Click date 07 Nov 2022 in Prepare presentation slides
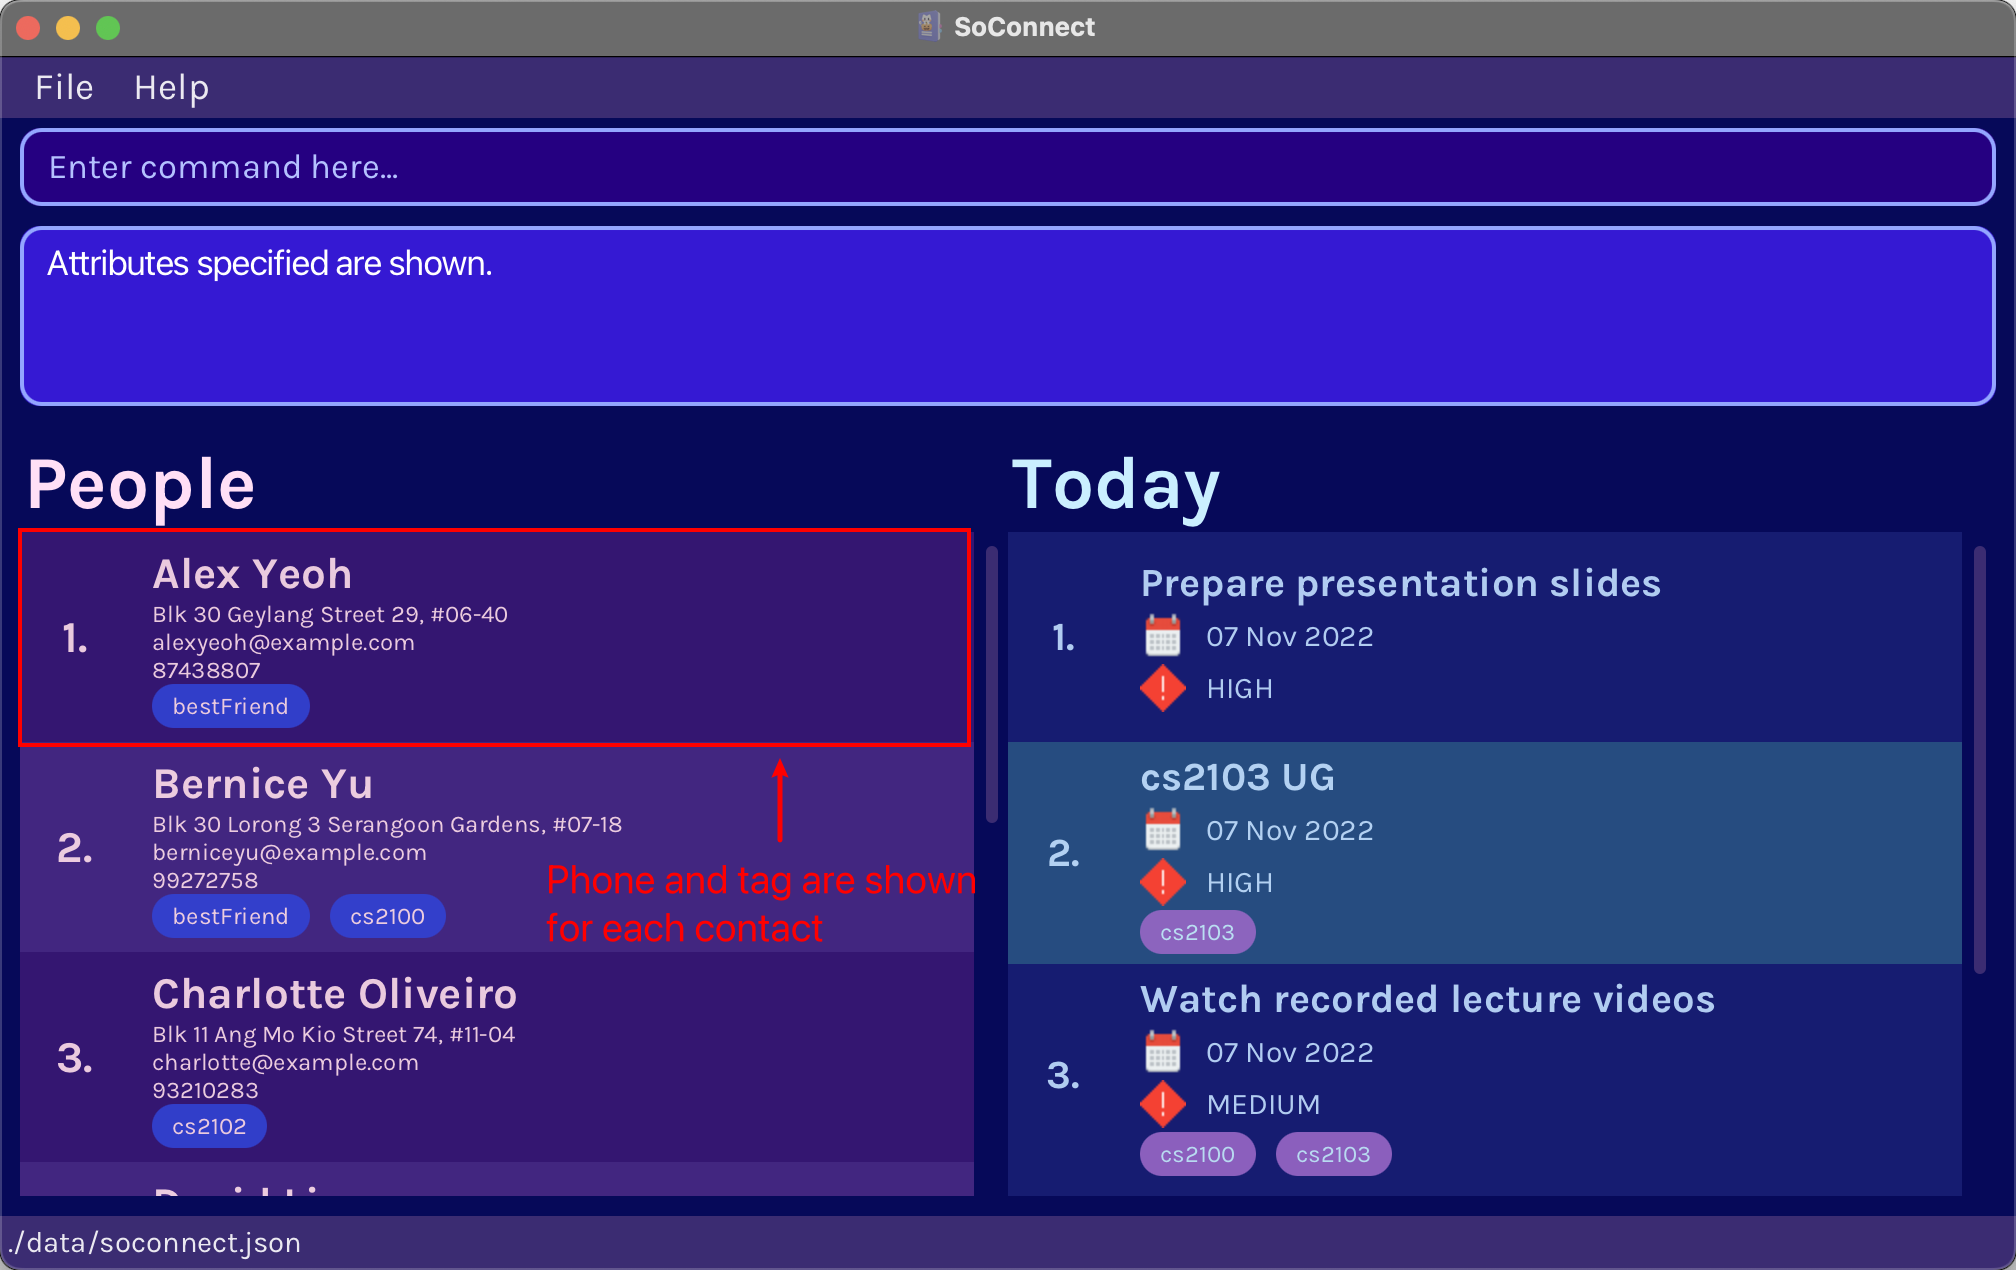Viewport: 2016px width, 1270px height. [x=1290, y=636]
